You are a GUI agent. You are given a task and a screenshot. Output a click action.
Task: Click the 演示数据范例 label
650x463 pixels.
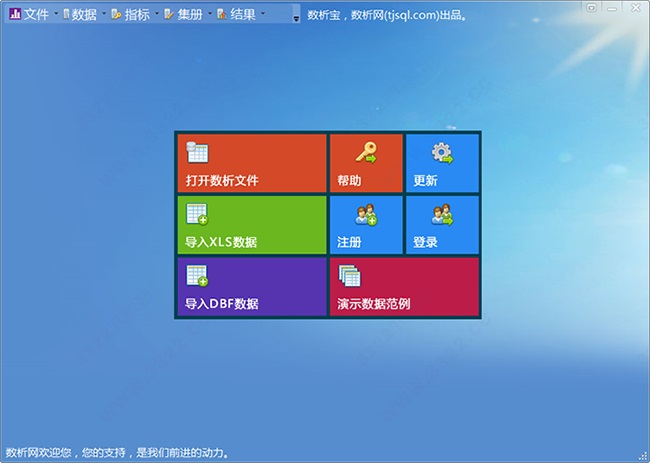(374, 303)
